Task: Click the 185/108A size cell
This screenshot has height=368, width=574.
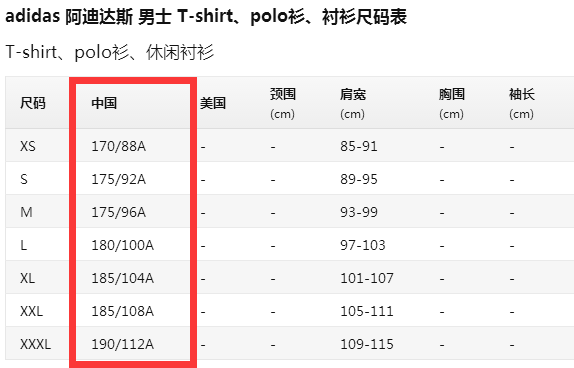Action: click(122, 311)
